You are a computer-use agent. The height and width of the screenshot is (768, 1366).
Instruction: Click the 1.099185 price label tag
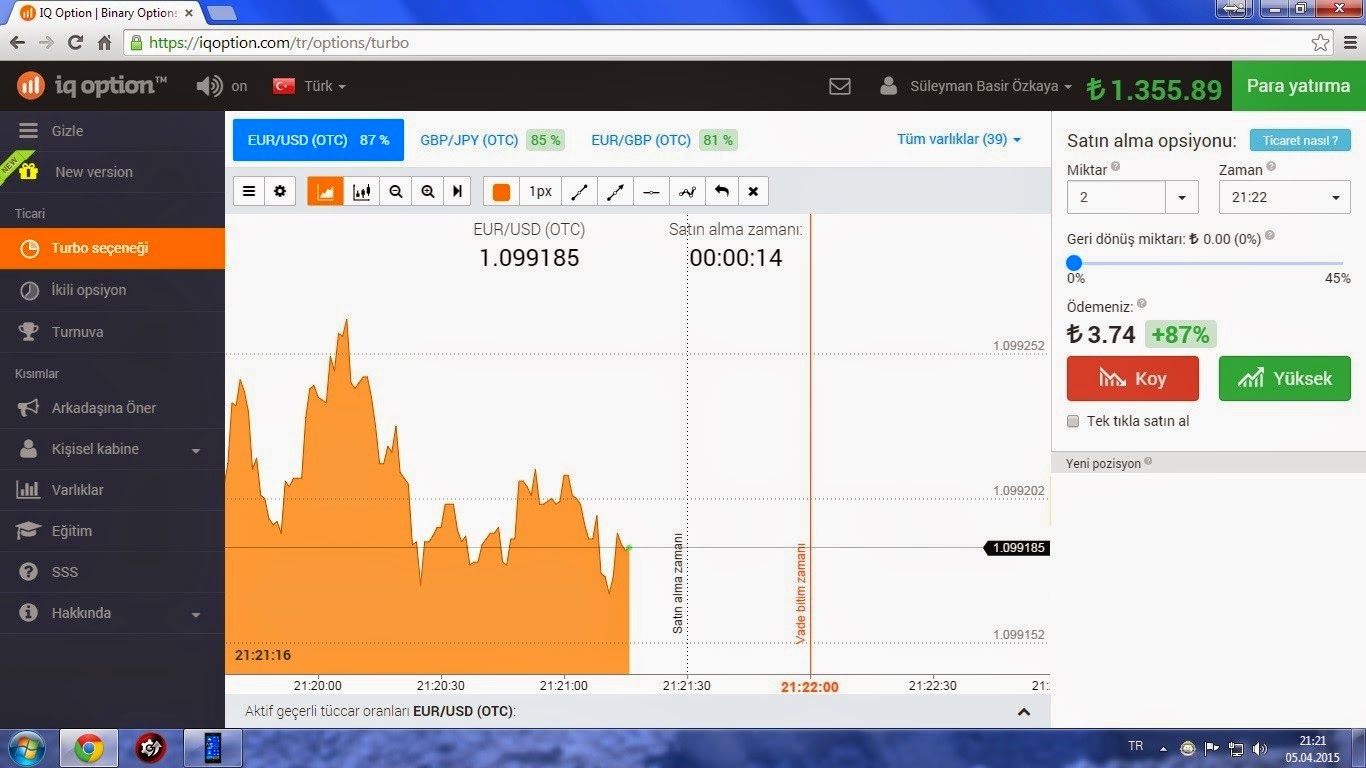point(1019,548)
